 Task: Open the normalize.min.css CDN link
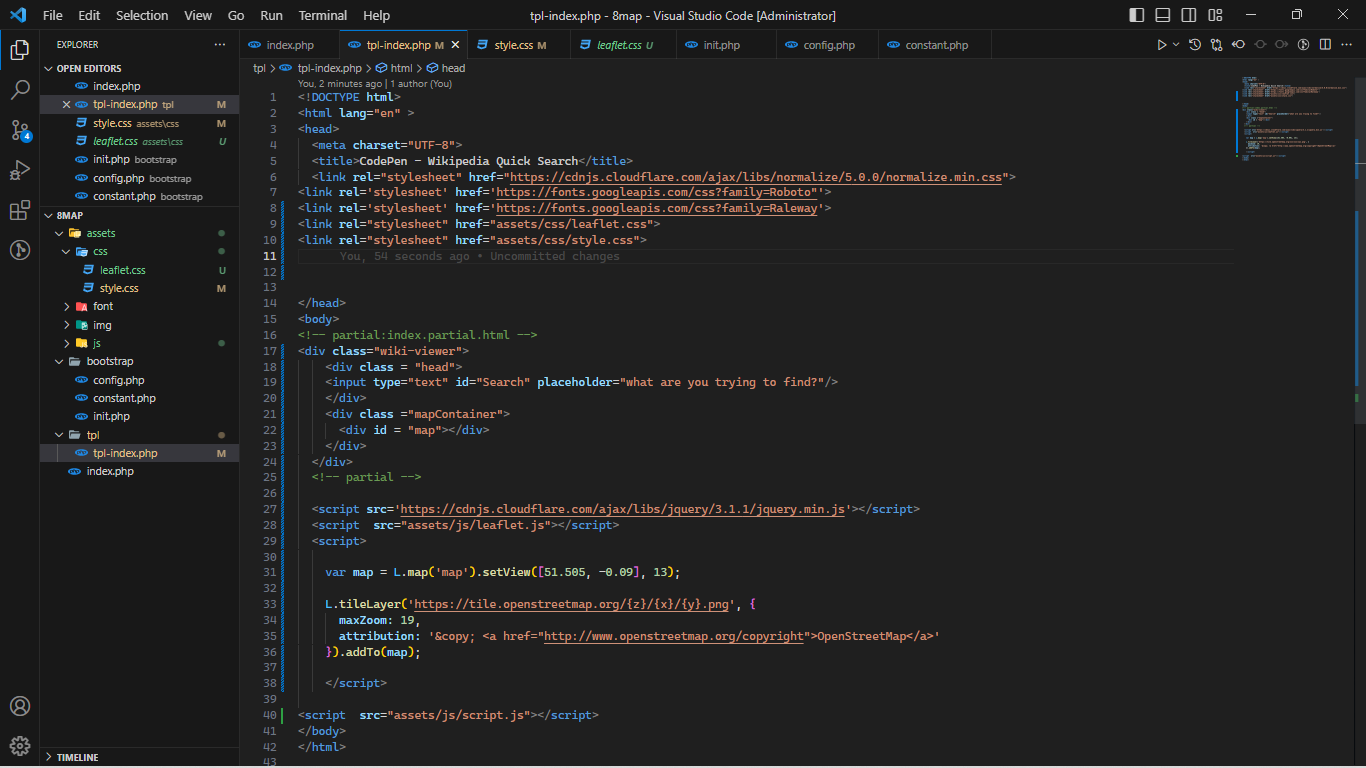(x=756, y=177)
